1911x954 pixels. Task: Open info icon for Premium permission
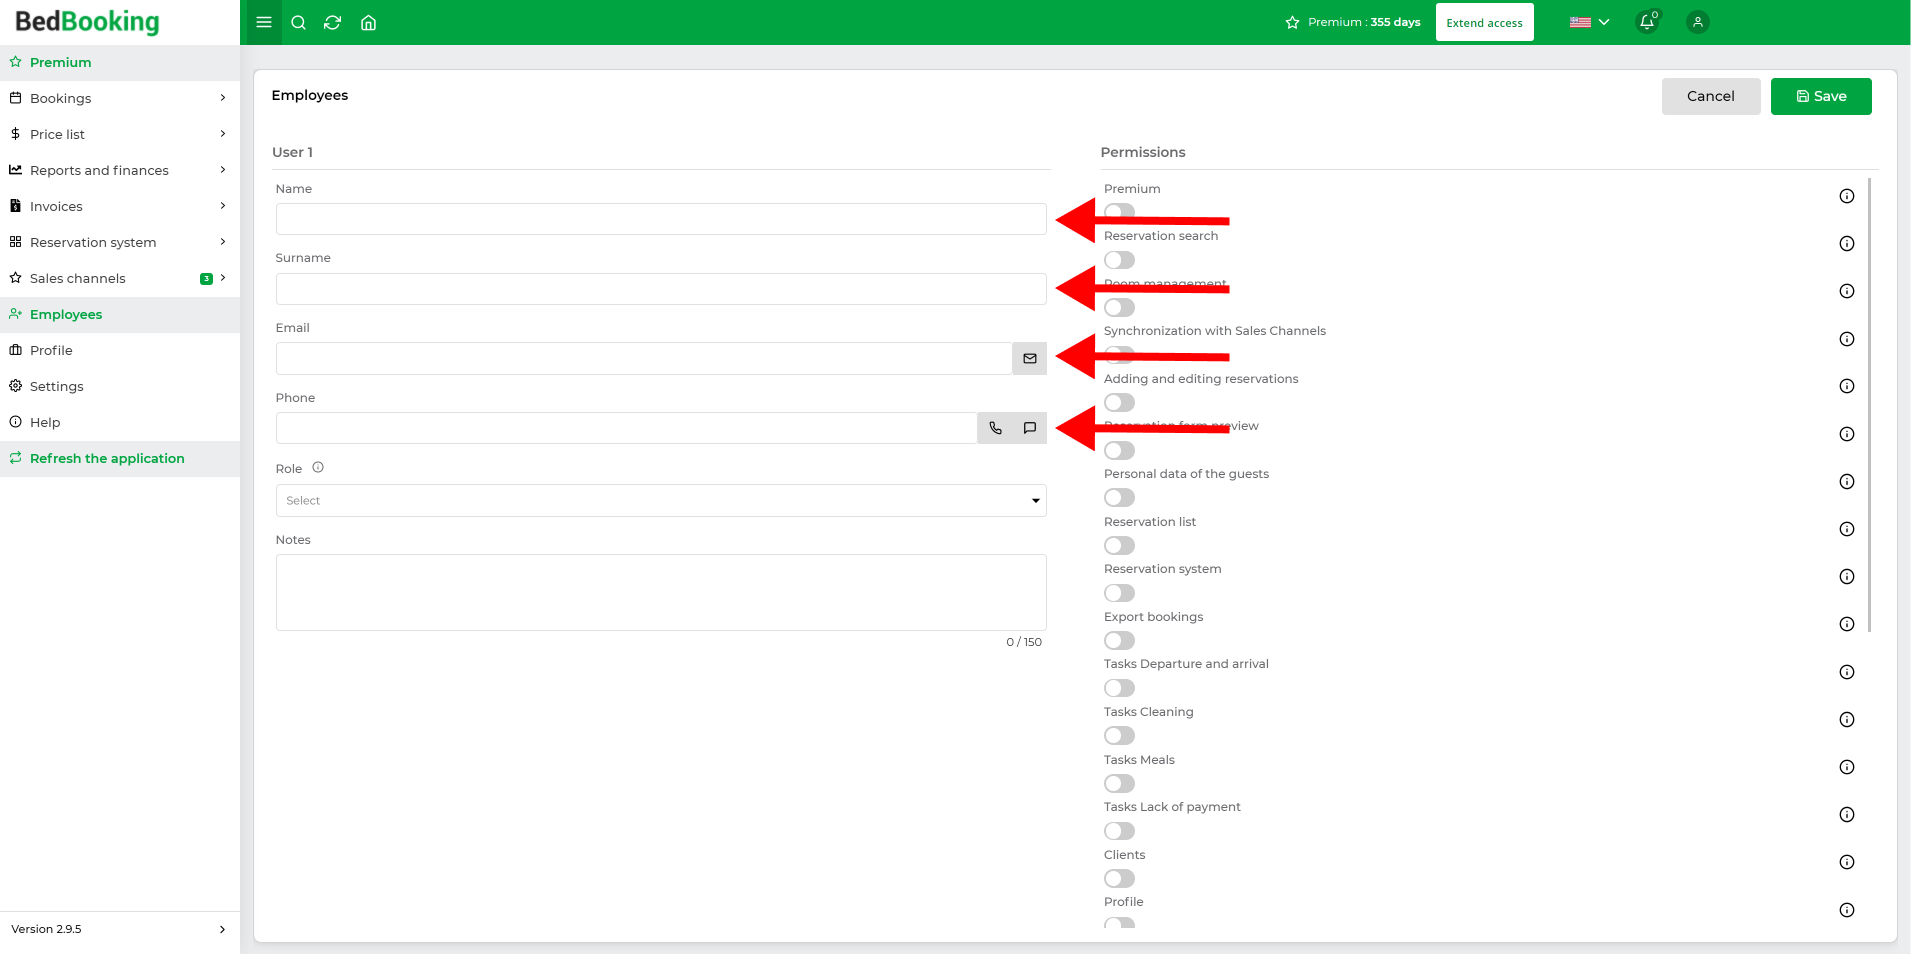point(1847,196)
